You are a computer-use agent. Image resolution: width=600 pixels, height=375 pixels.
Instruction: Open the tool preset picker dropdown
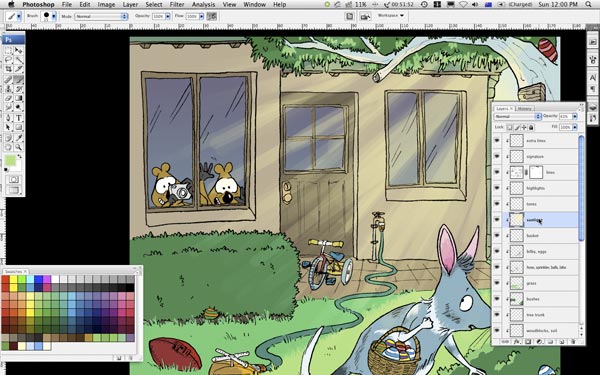click(18, 16)
